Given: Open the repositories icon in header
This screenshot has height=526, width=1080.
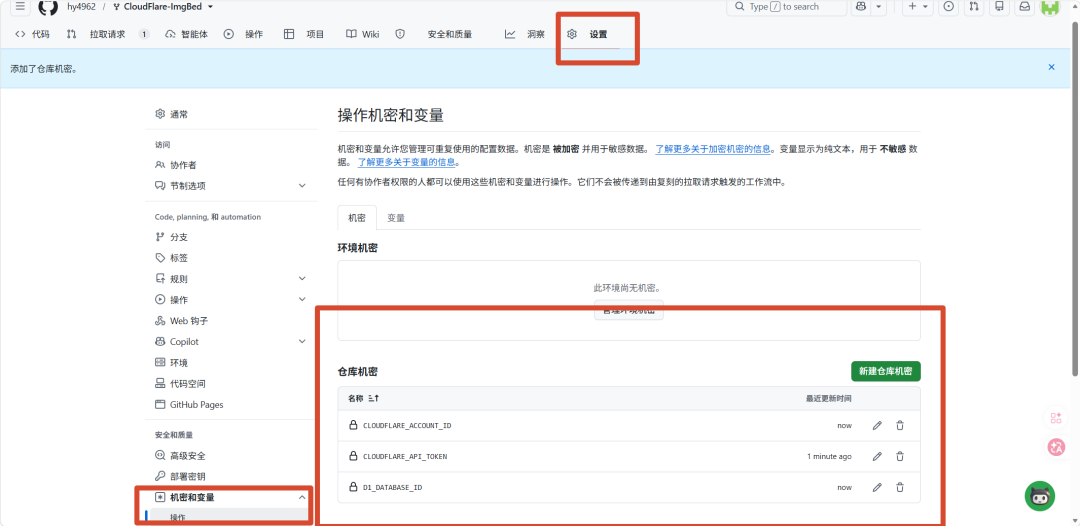Looking at the screenshot, I should point(999,7).
